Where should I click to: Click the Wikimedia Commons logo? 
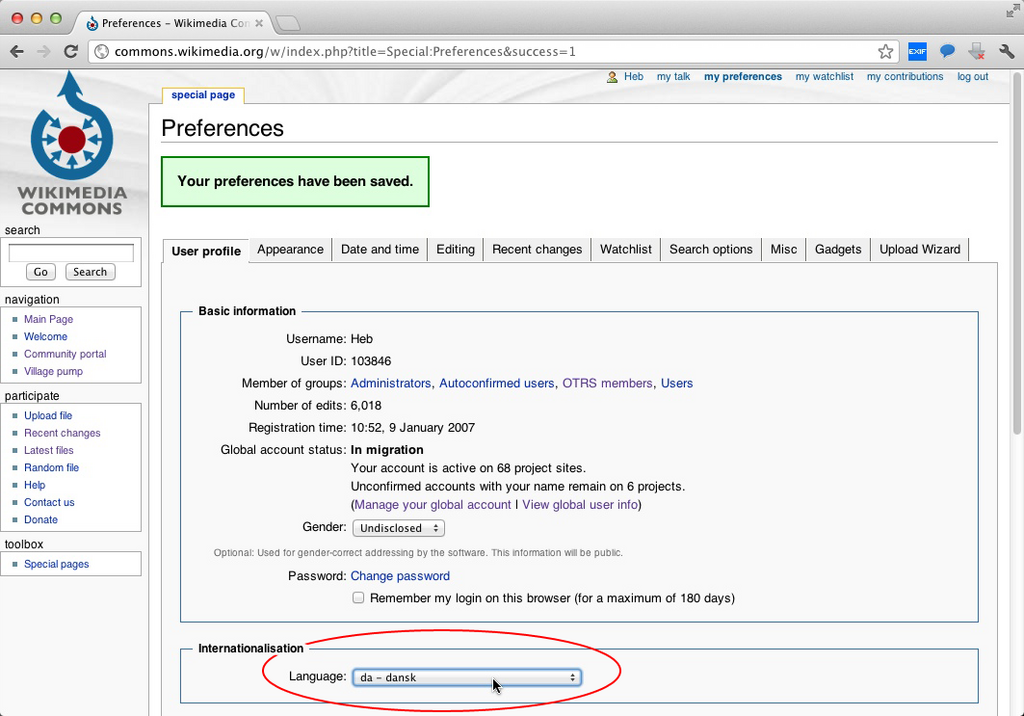click(72, 144)
